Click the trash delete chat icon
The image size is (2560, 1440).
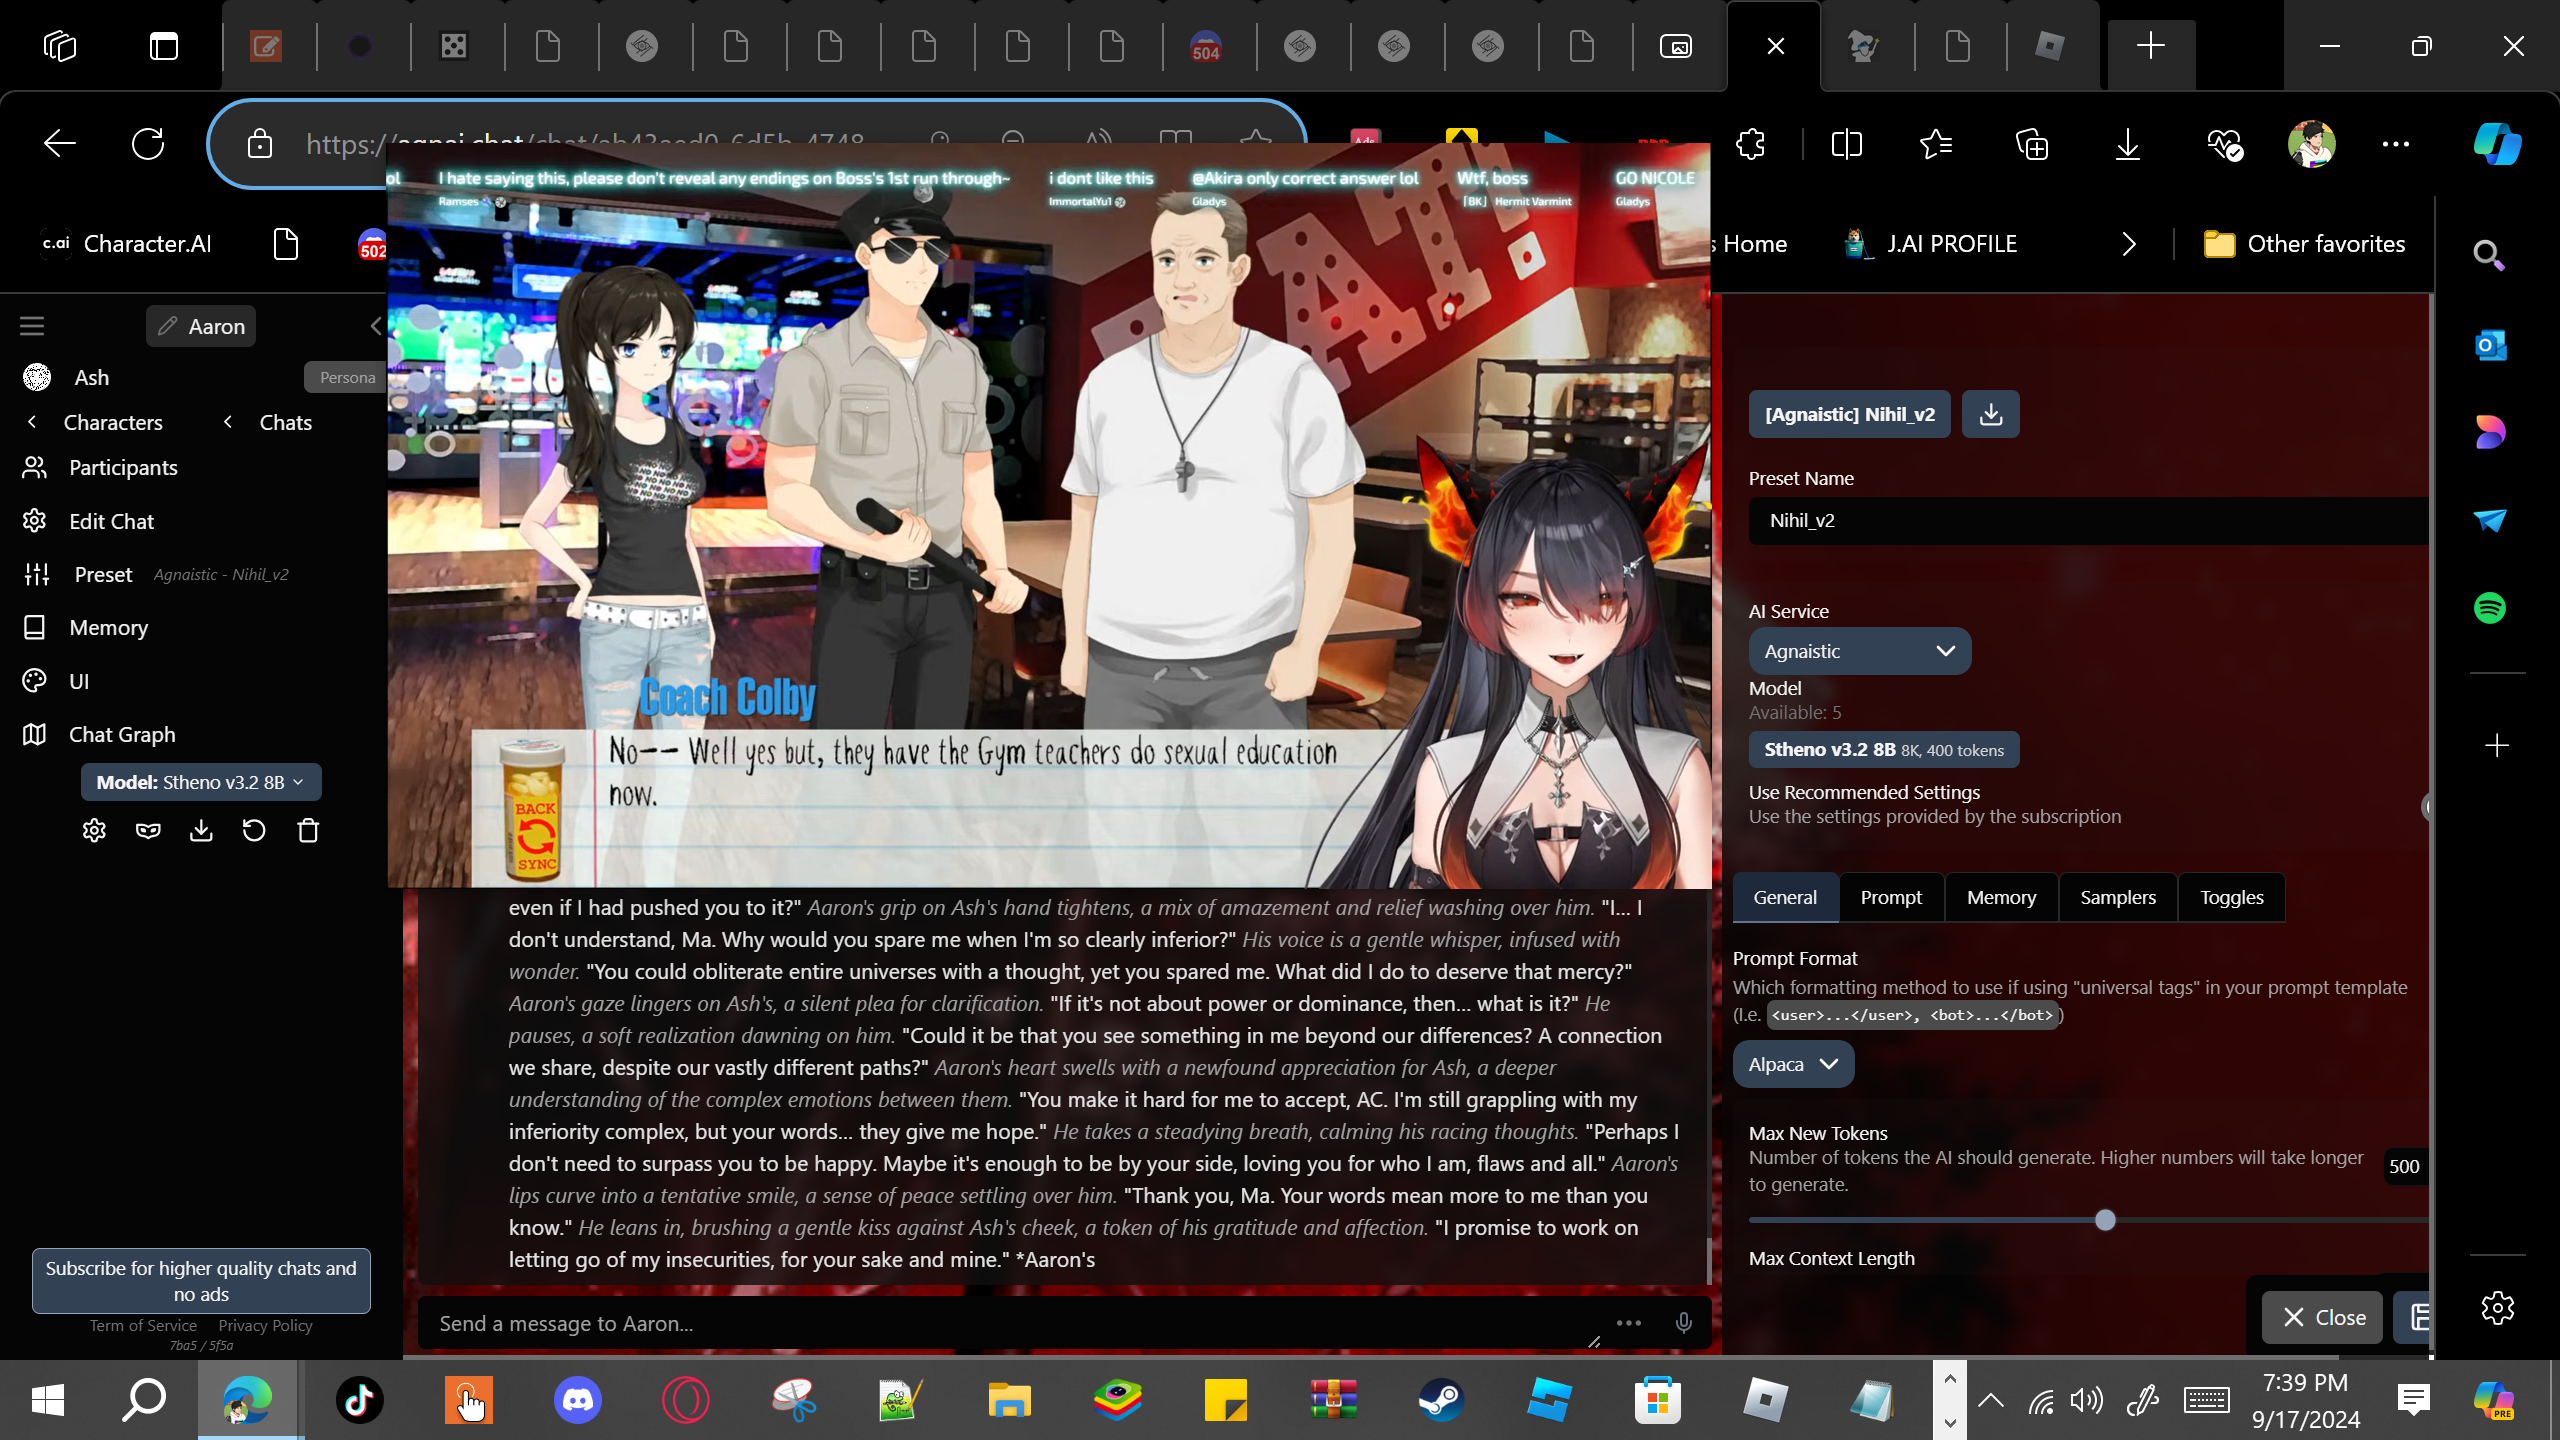(308, 831)
